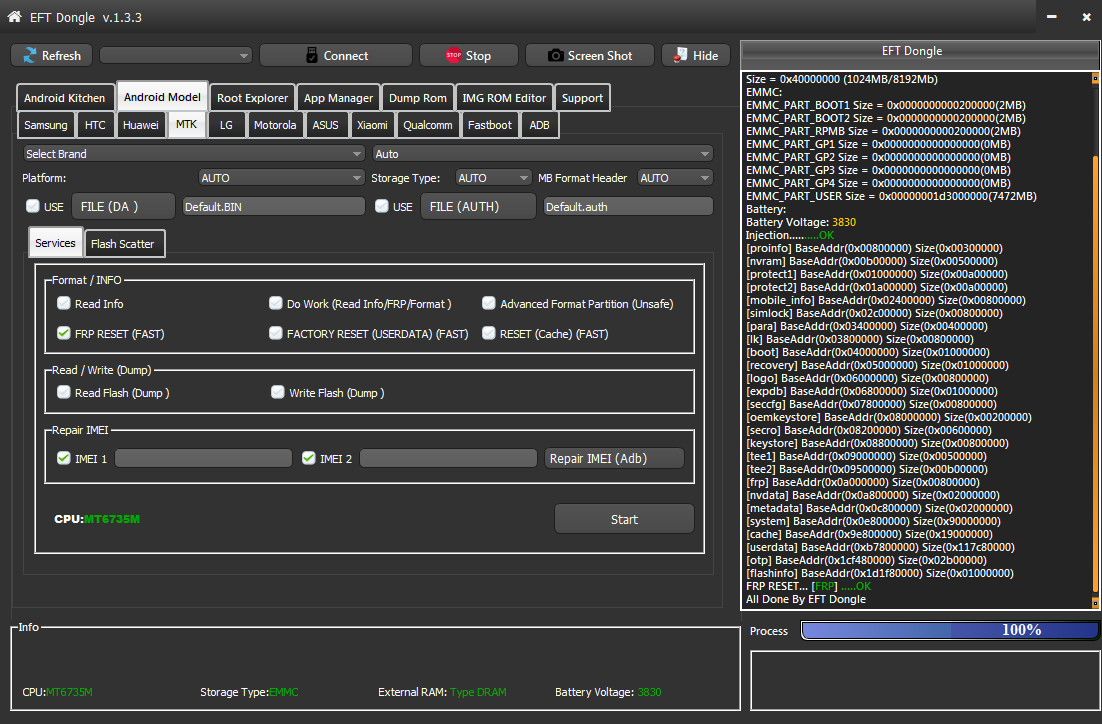Open the App Manager tab
The width and height of the screenshot is (1102, 724).
(338, 98)
